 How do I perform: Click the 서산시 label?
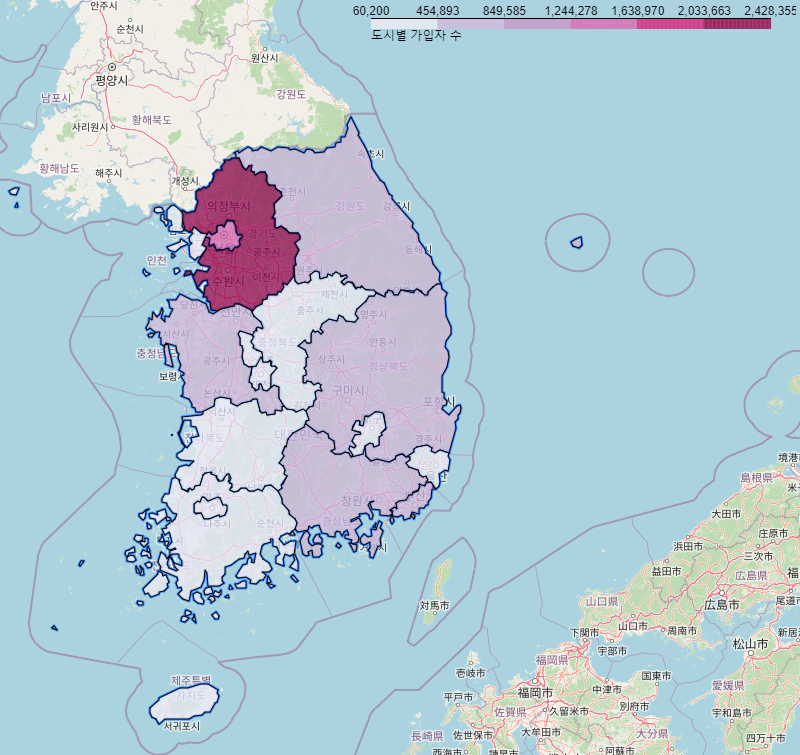pos(176,334)
